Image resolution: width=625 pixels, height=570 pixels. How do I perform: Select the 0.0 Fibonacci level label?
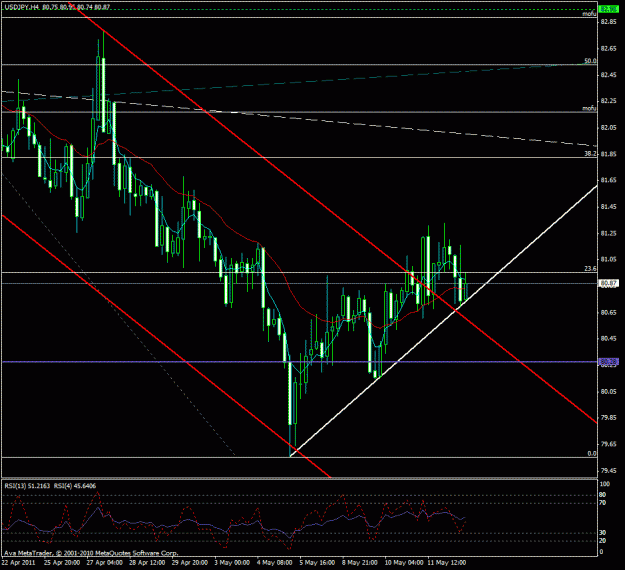pos(592,454)
